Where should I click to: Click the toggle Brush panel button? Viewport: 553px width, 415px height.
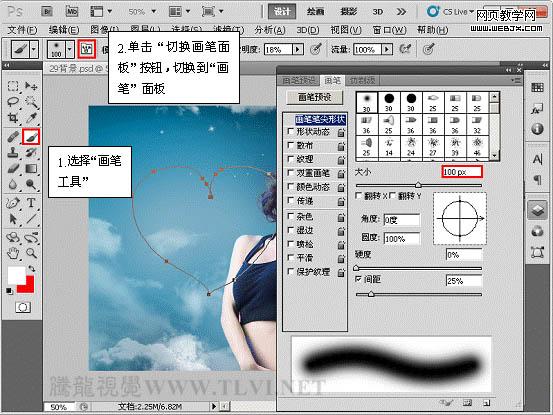(x=87, y=49)
